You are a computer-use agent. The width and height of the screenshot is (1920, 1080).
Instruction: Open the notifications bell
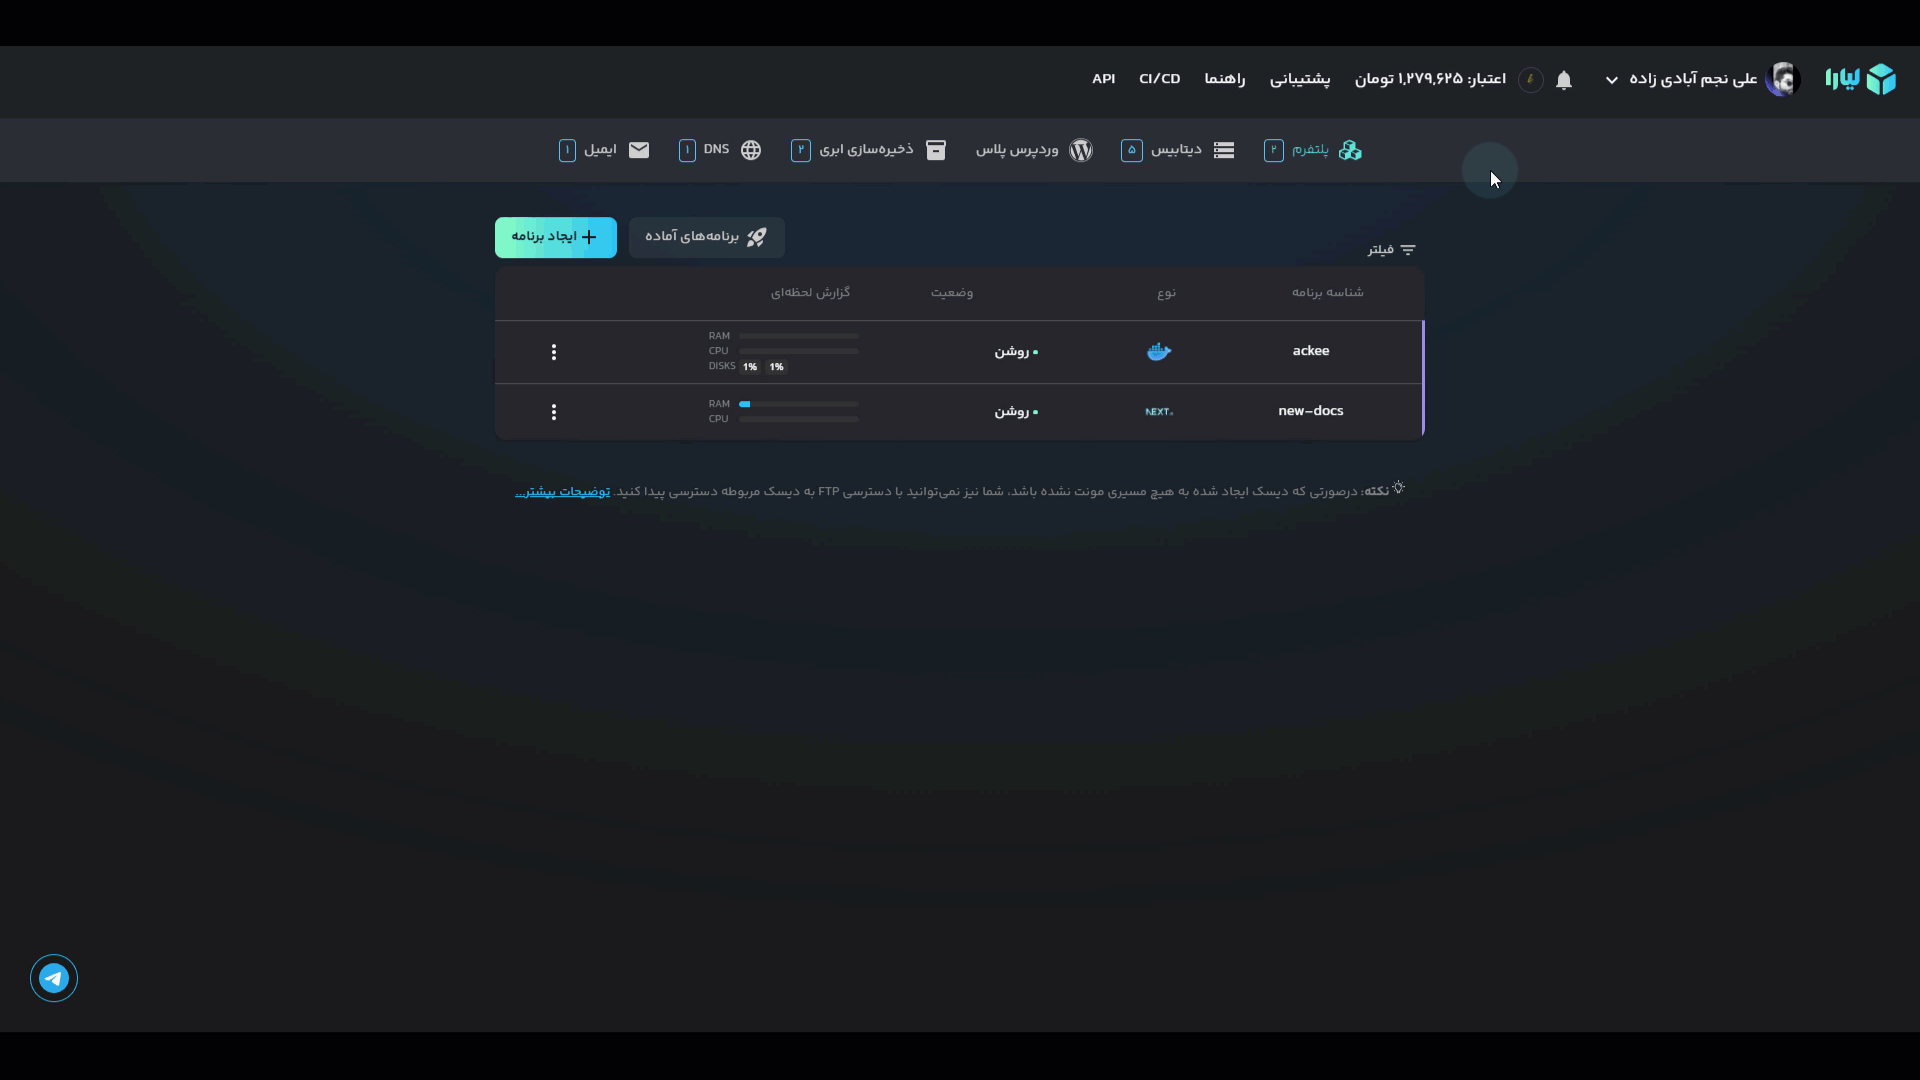pos(1564,80)
